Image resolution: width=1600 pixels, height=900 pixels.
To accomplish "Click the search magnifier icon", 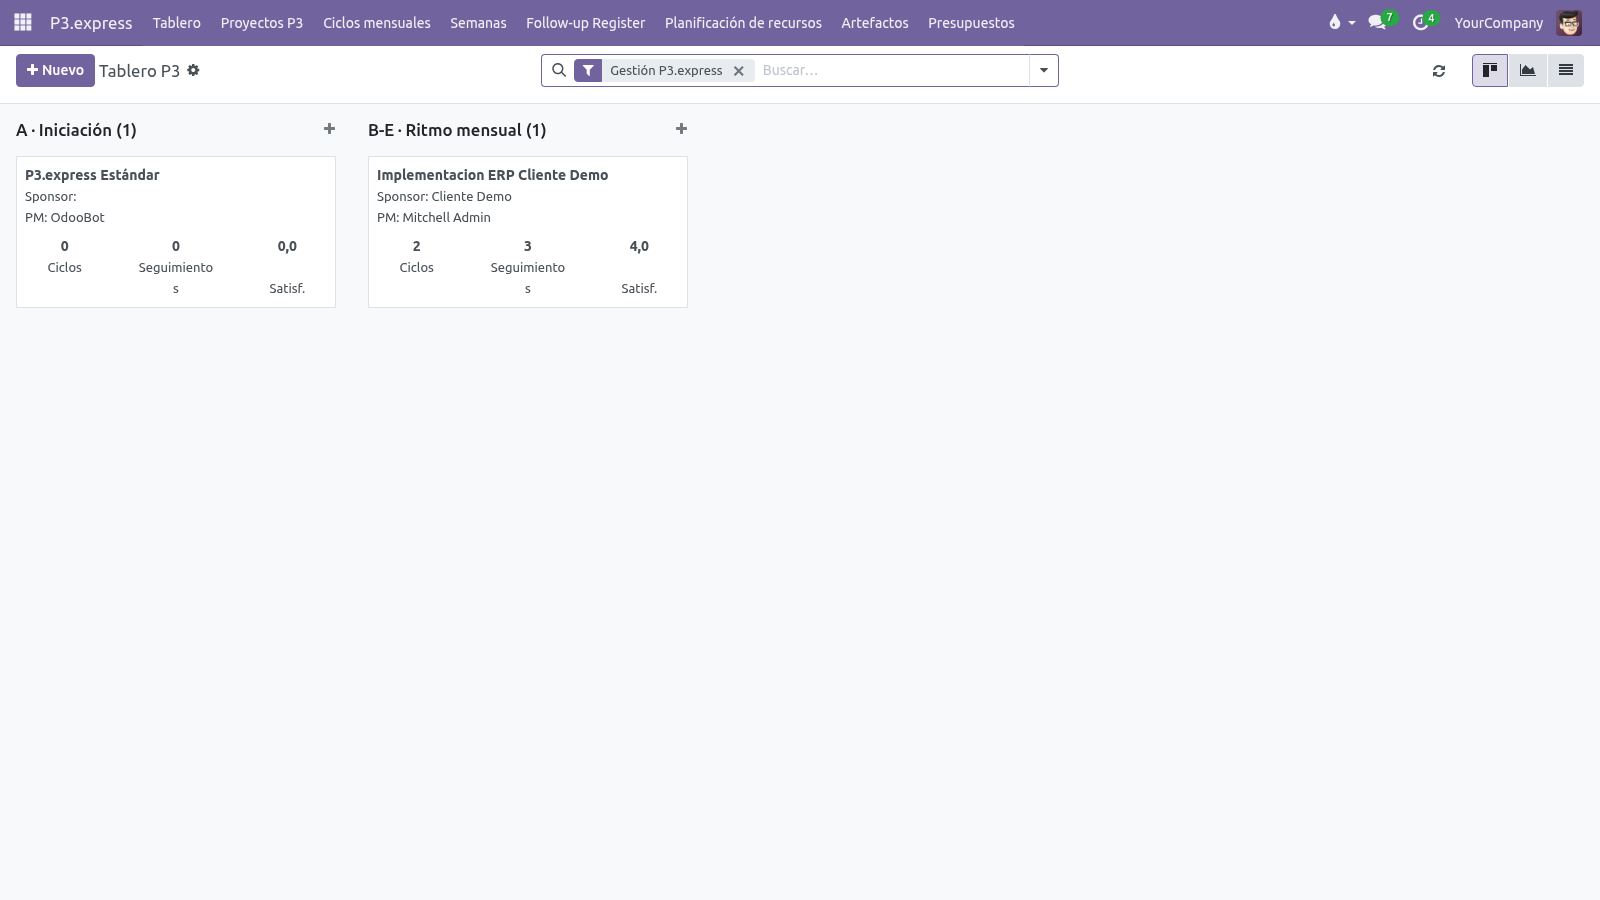I will (559, 70).
